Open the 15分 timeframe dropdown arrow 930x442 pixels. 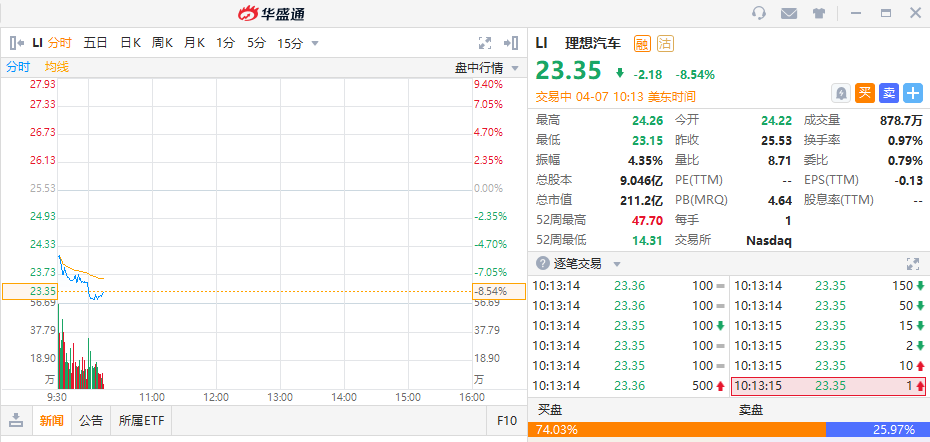[315, 43]
